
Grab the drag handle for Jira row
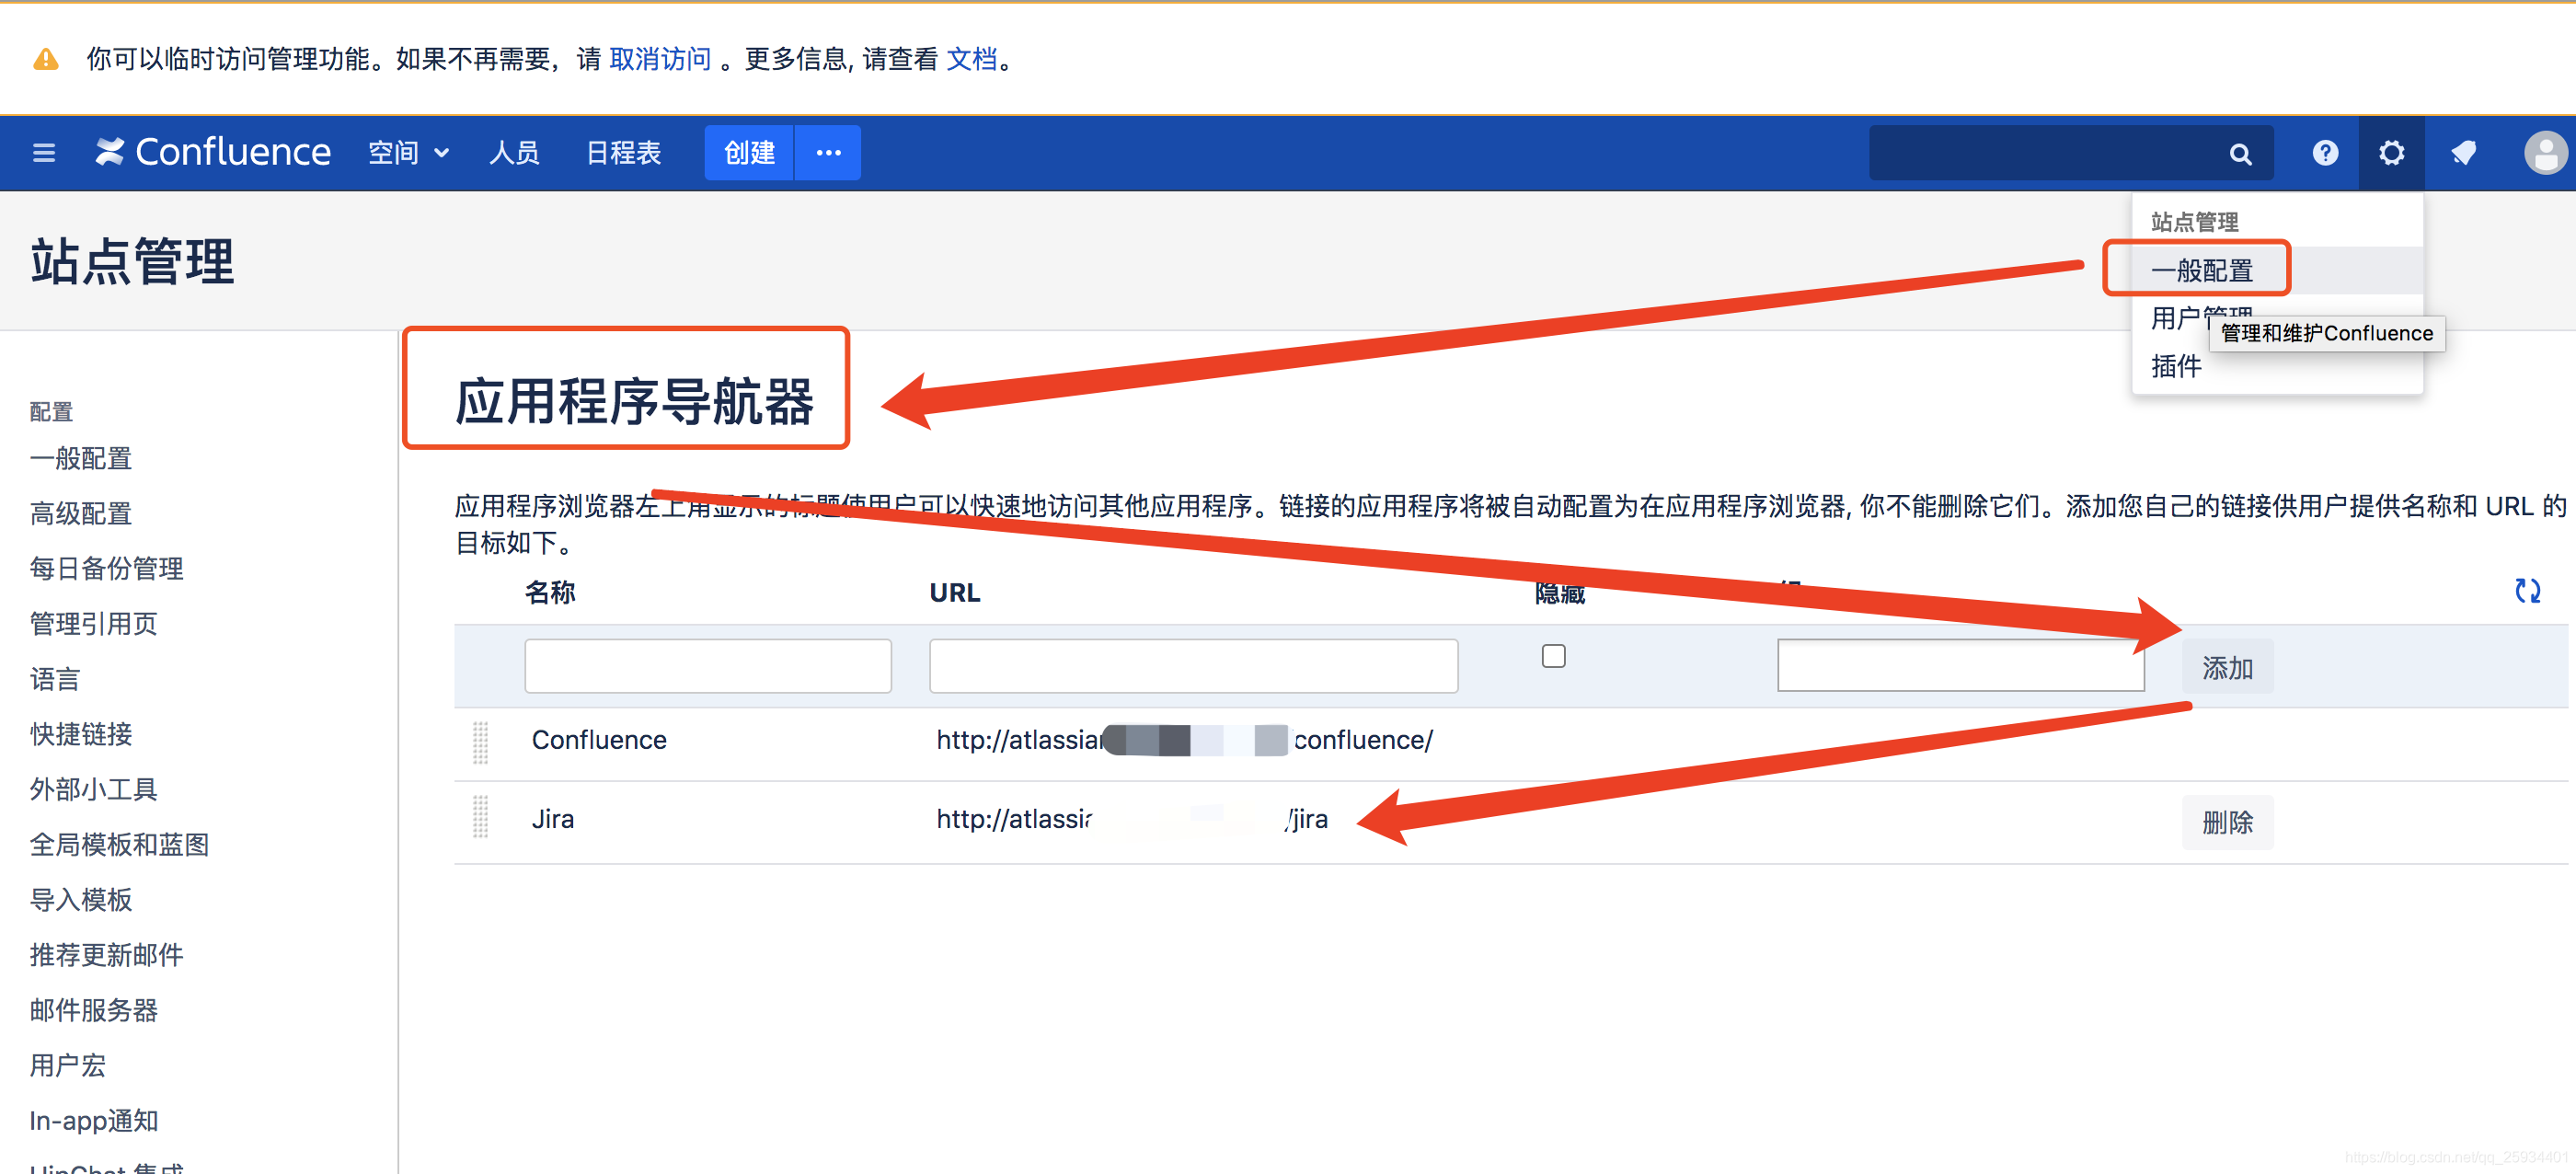pos(480,816)
